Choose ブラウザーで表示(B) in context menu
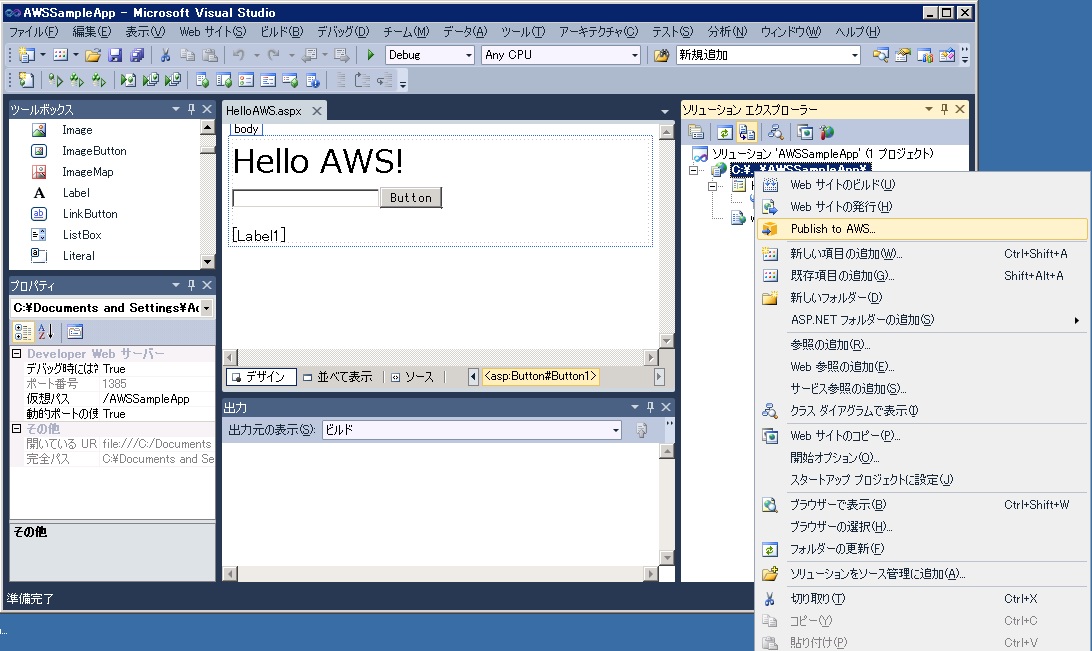The width and height of the screenshot is (1092, 651). tap(922, 505)
